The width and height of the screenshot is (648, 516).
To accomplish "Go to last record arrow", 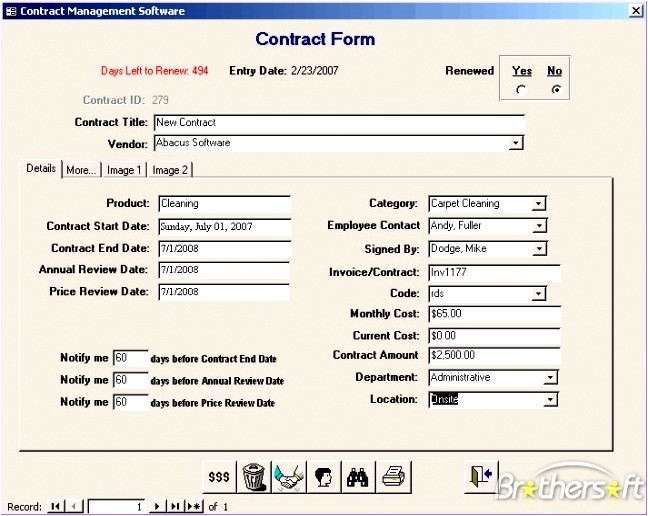I will [x=175, y=506].
